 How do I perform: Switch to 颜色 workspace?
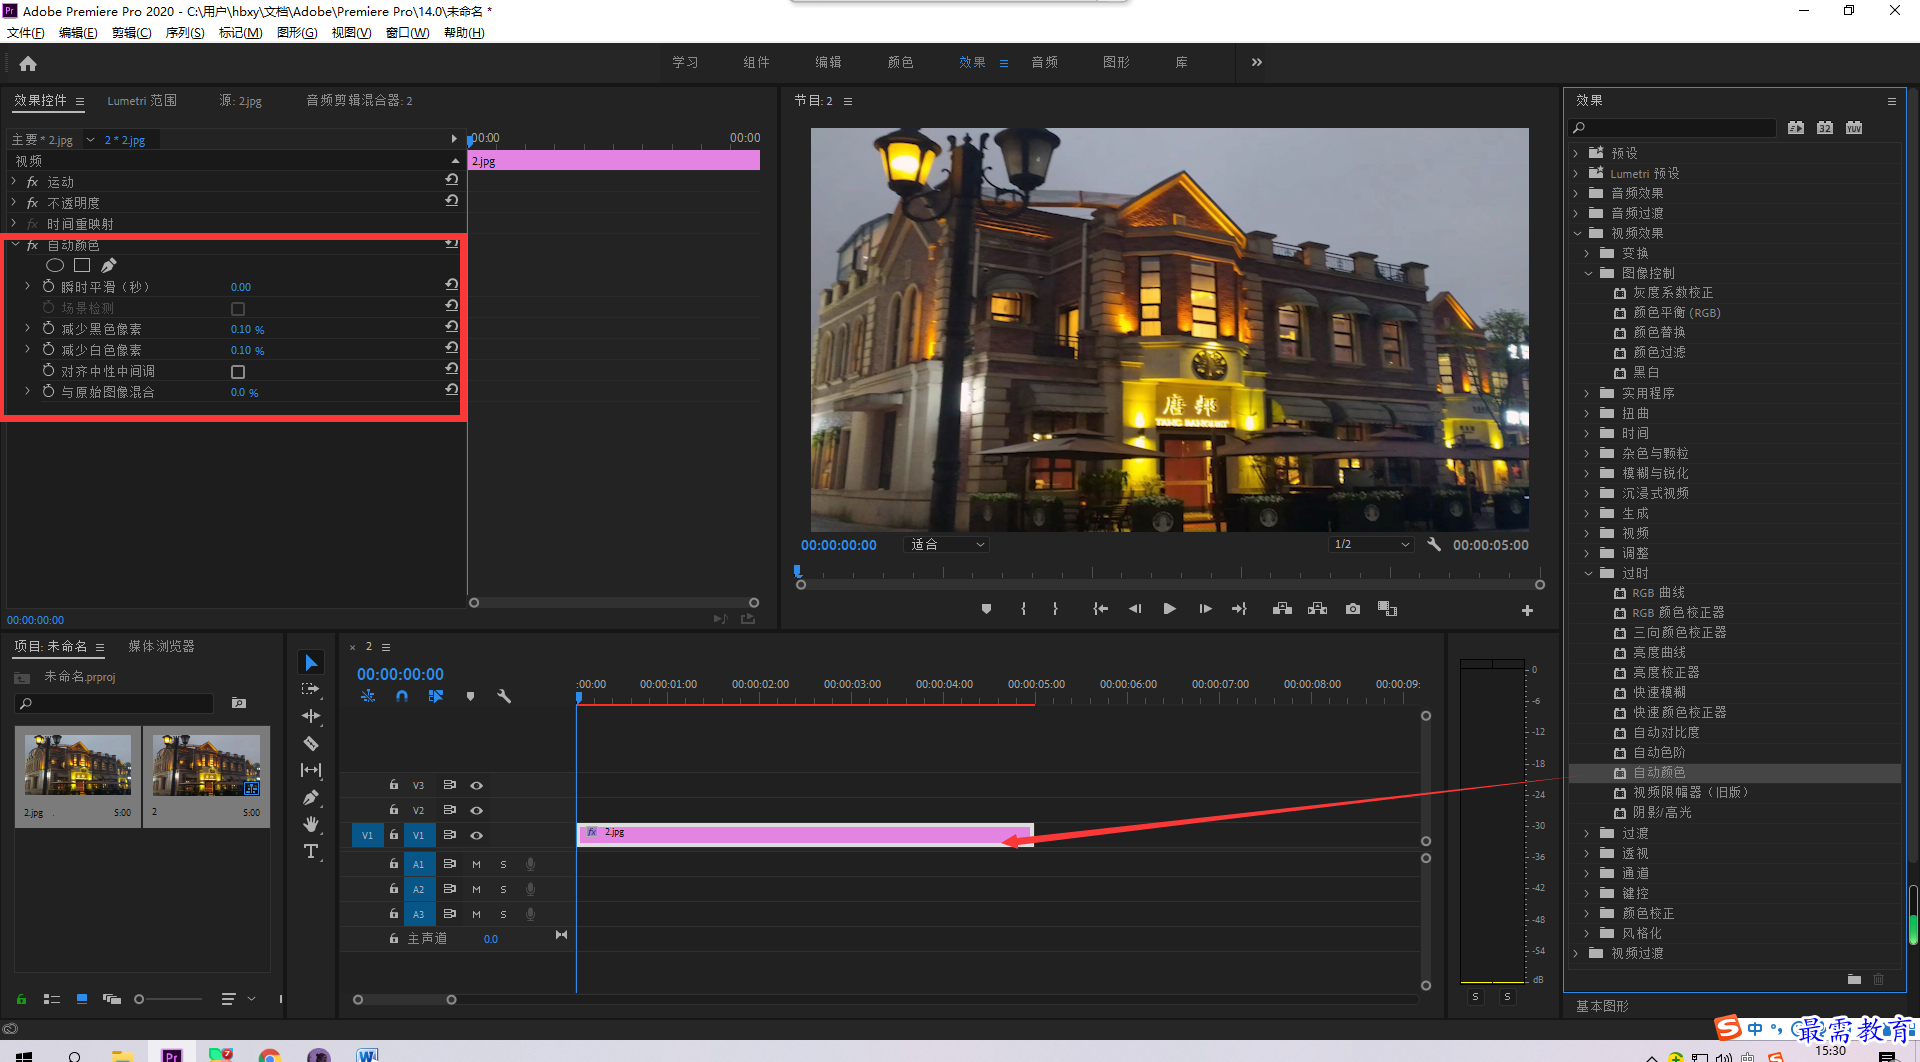900,62
